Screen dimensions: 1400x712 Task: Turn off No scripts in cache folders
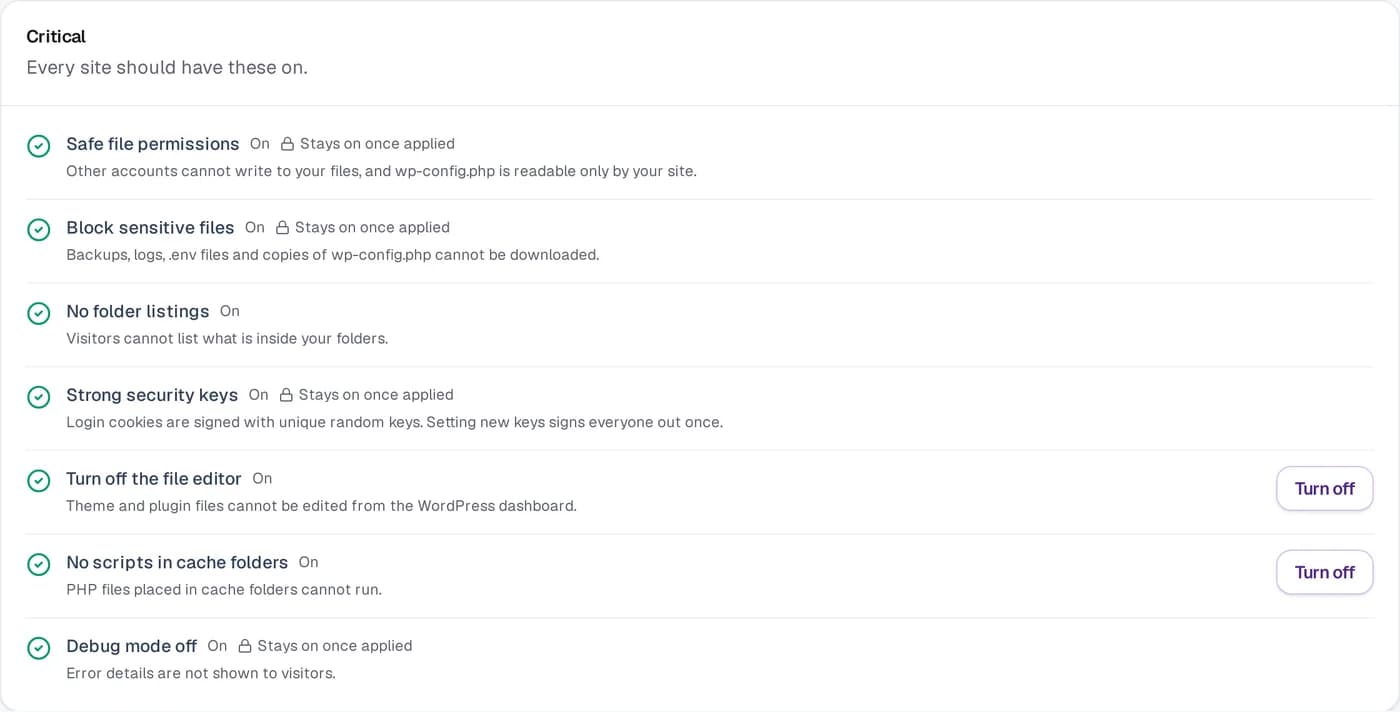click(1324, 572)
